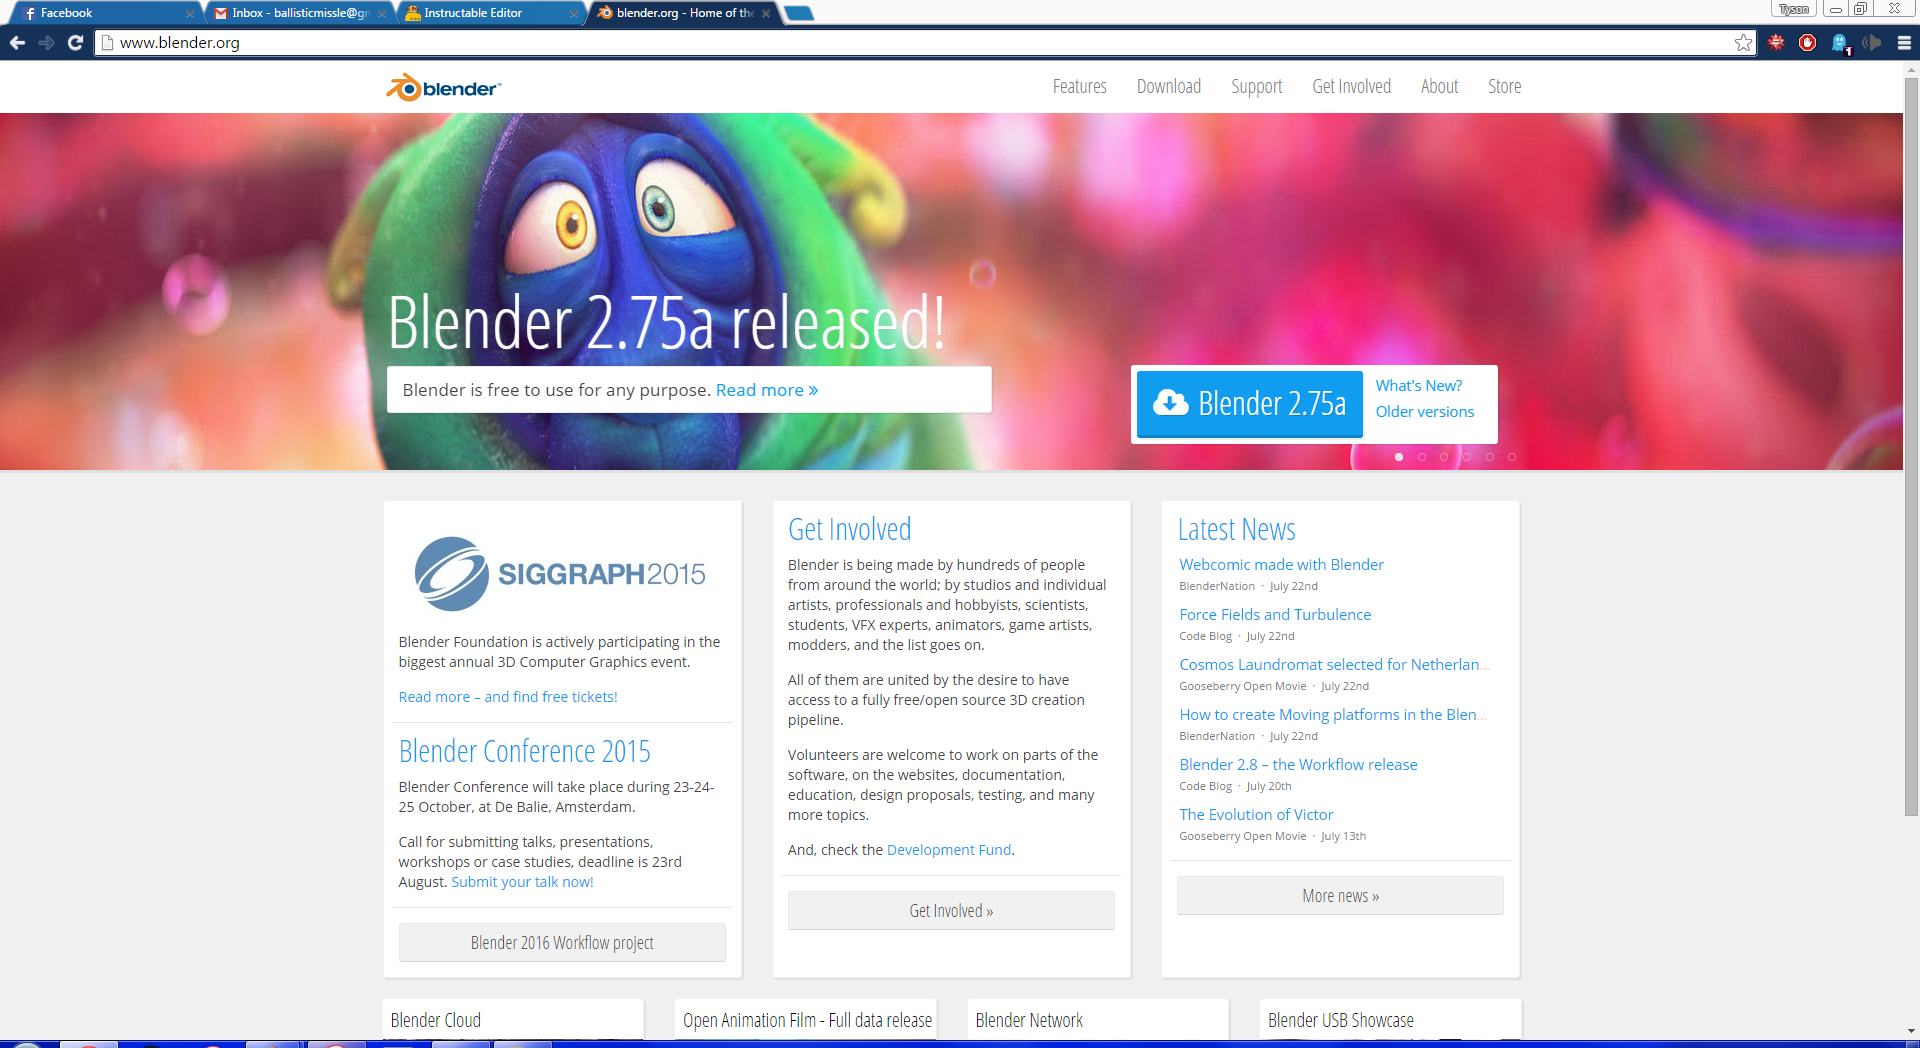The image size is (1920, 1048).
Task: Open the Blender Conference 2015 heading link
Action: point(524,751)
